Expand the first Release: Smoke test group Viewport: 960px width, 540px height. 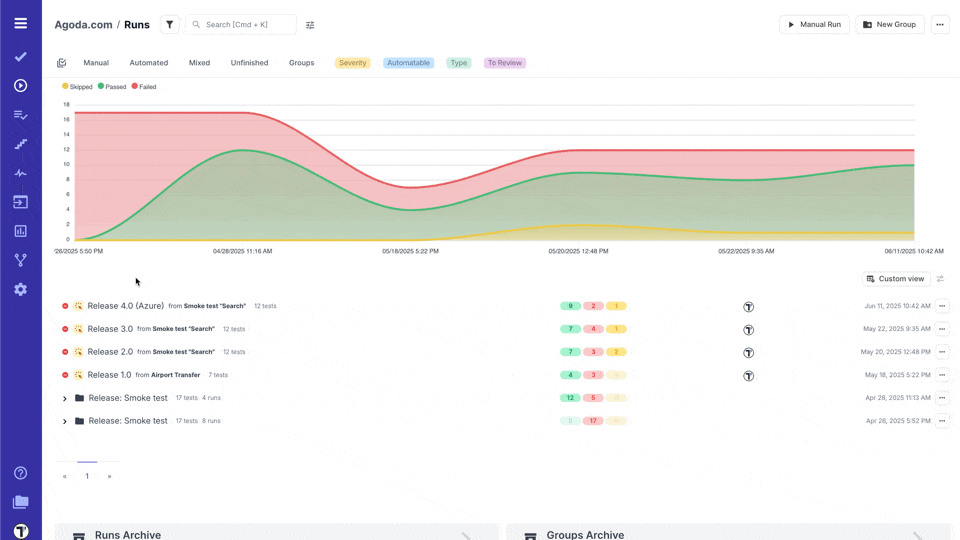65,398
